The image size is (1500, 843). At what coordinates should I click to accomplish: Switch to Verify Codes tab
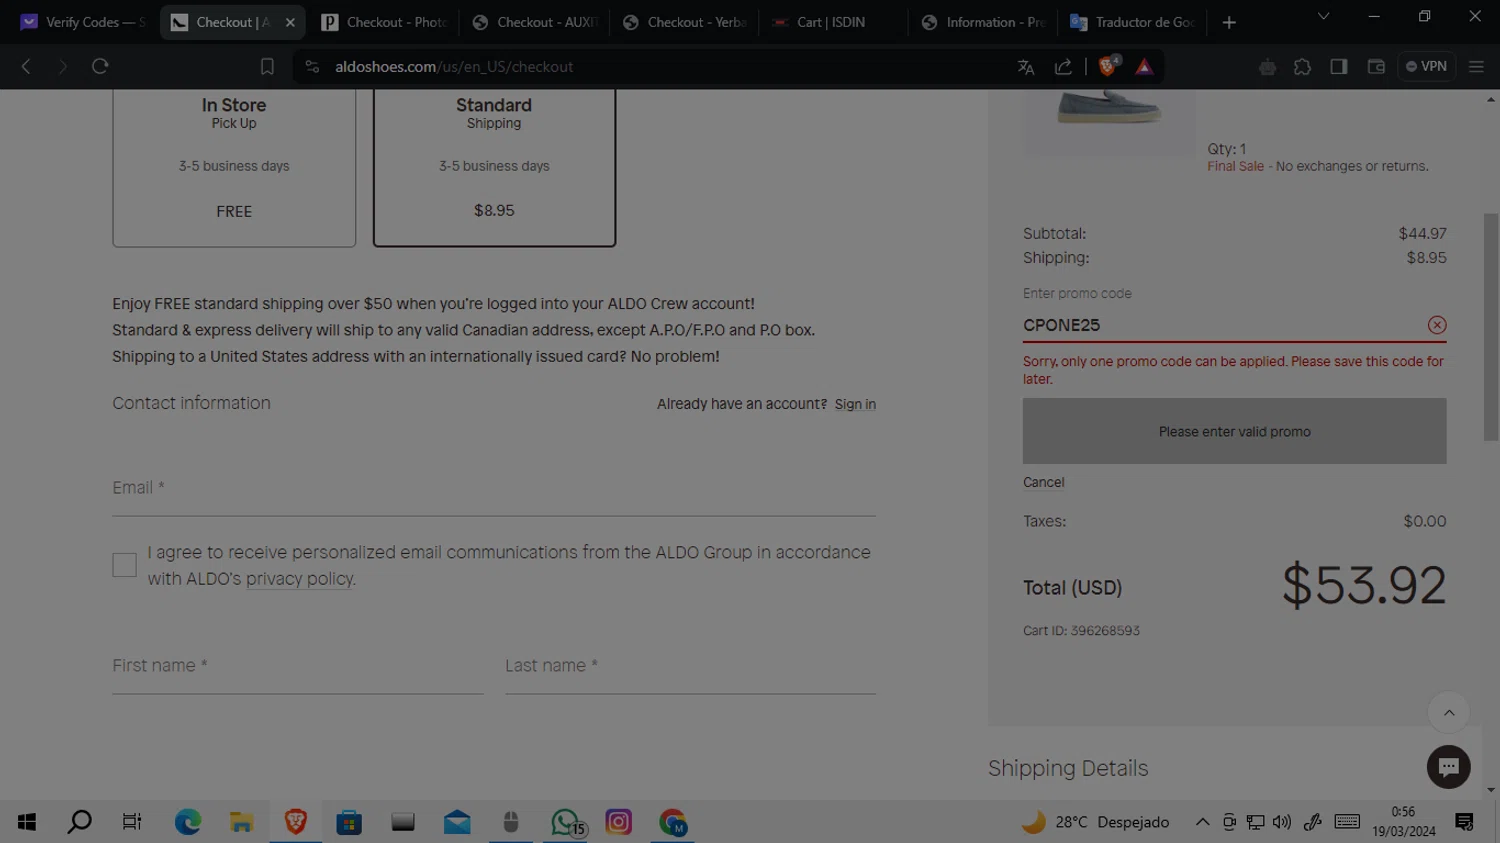point(83,22)
